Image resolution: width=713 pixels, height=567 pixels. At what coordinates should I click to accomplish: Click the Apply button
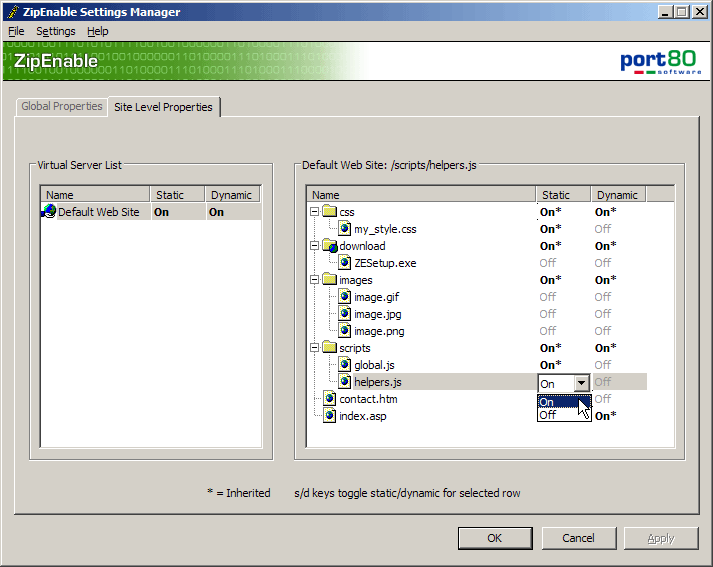click(x=661, y=538)
